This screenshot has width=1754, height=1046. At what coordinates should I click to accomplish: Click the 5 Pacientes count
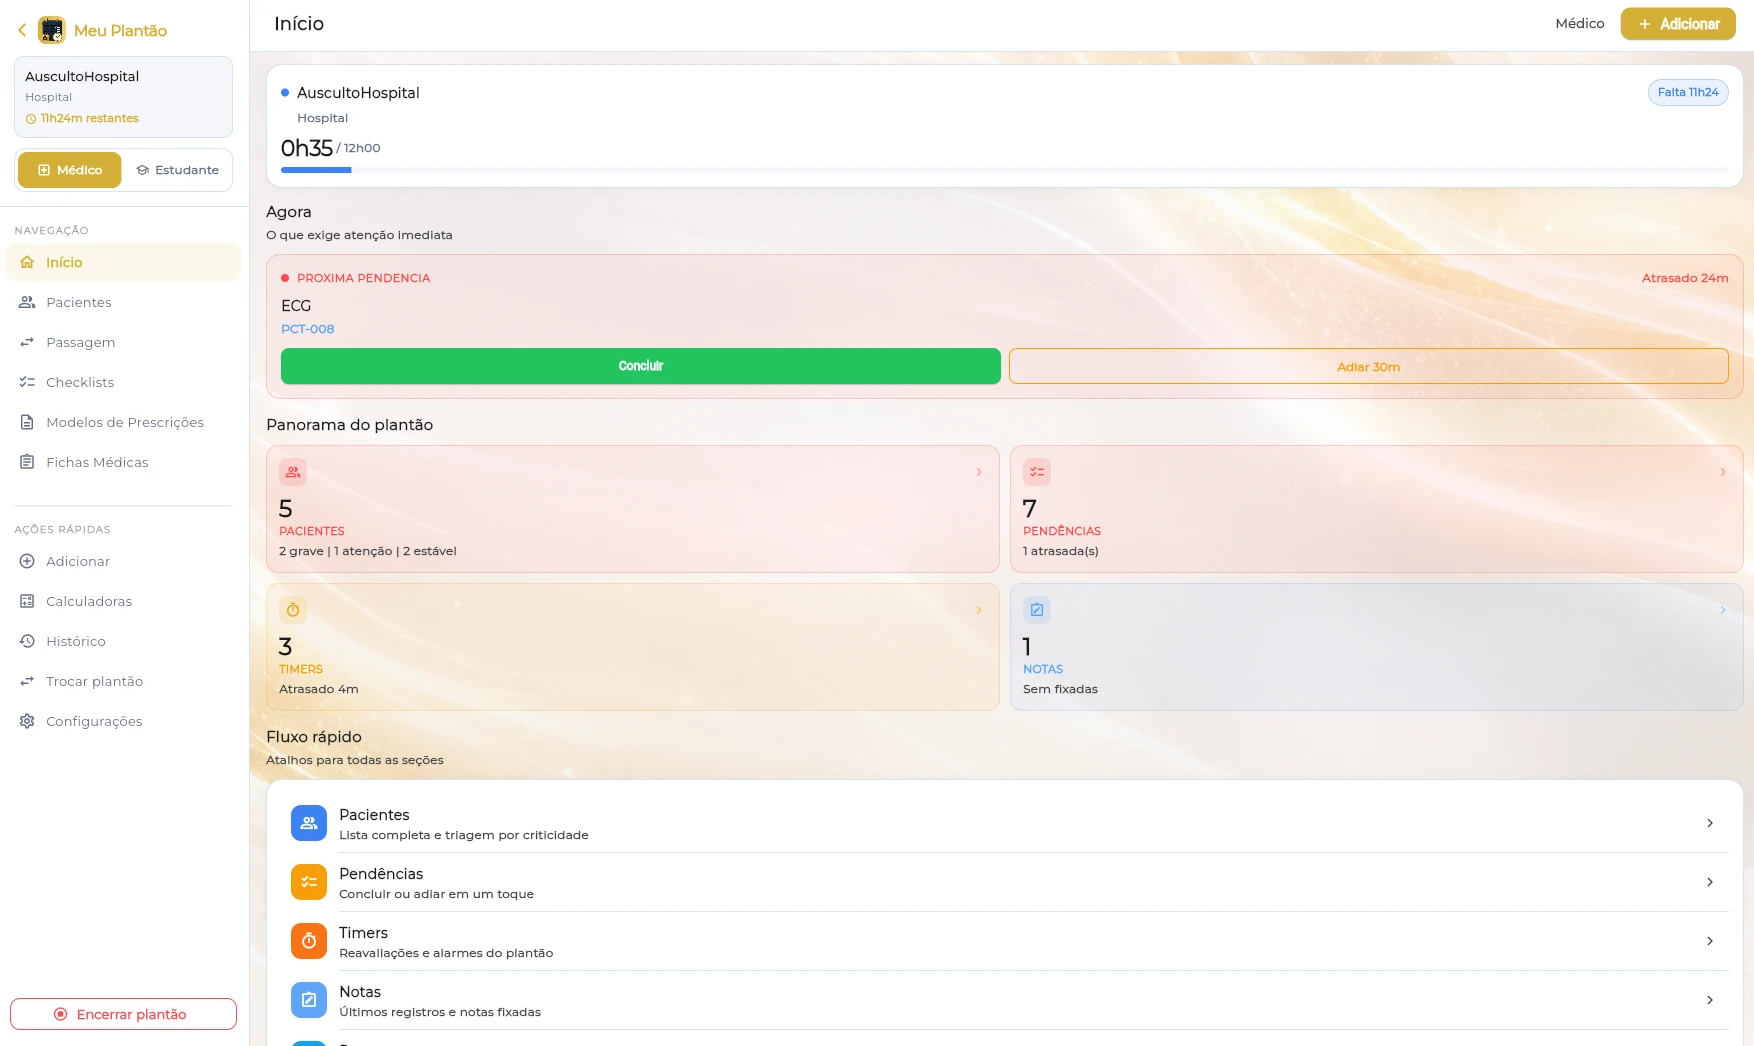pos(286,508)
